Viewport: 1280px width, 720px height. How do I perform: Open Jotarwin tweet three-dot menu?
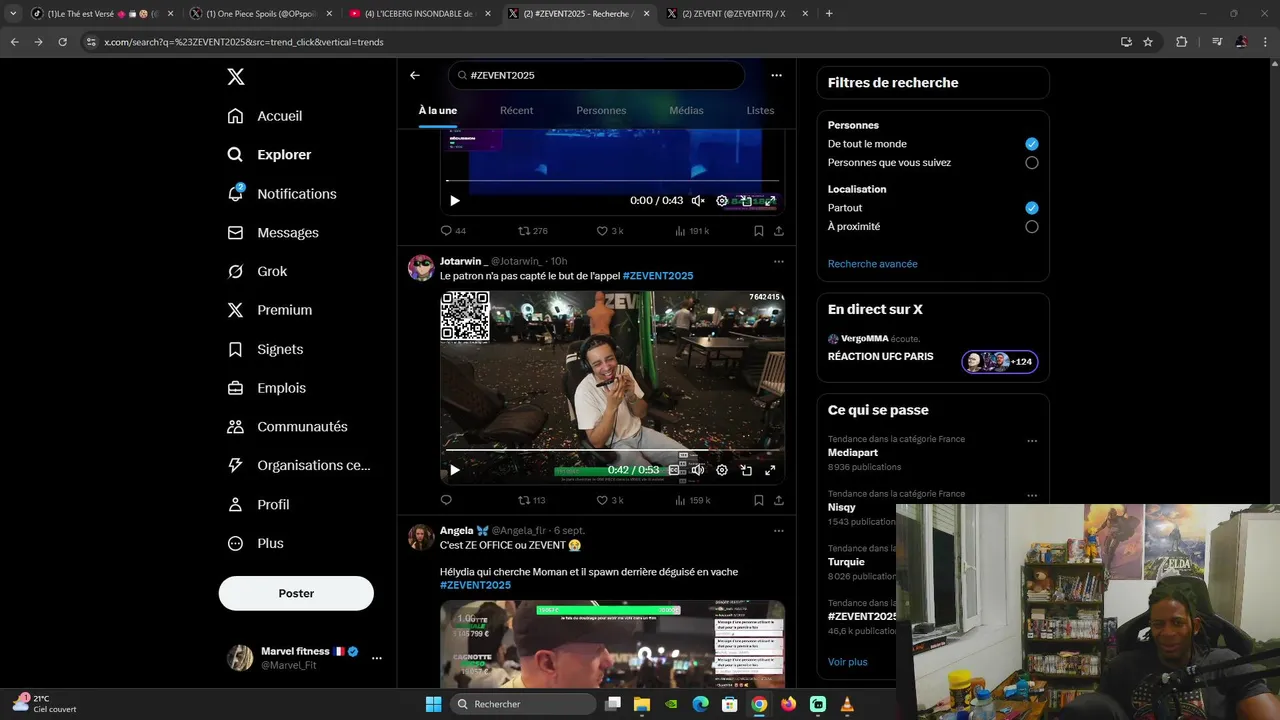click(778, 262)
